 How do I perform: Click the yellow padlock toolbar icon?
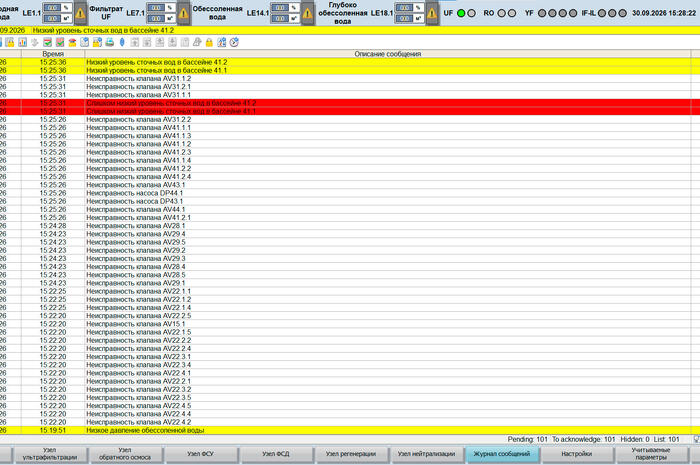click(209, 42)
